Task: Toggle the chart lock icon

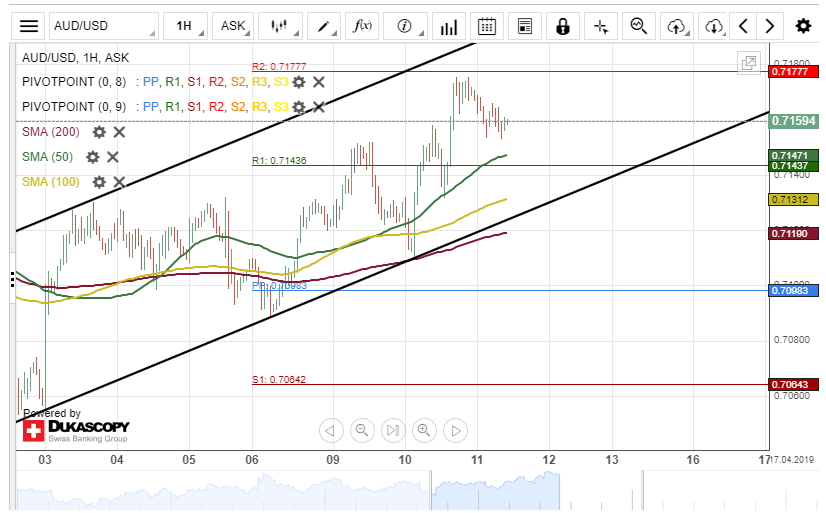Action: point(563,26)
